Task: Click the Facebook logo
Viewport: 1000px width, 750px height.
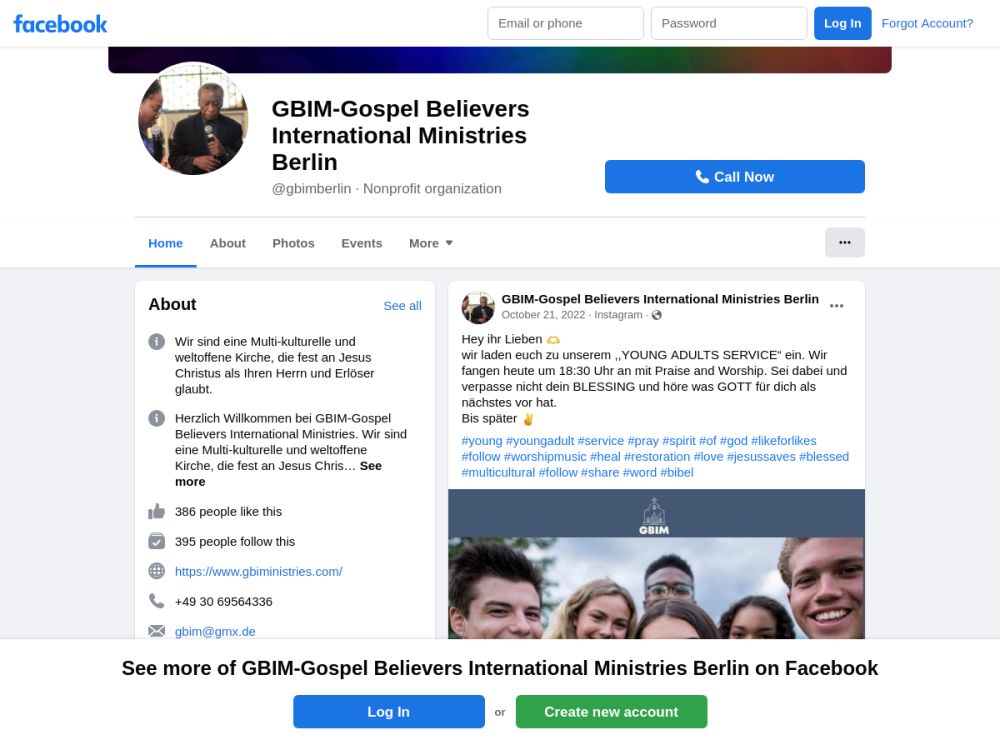Action: coord(60,24)
